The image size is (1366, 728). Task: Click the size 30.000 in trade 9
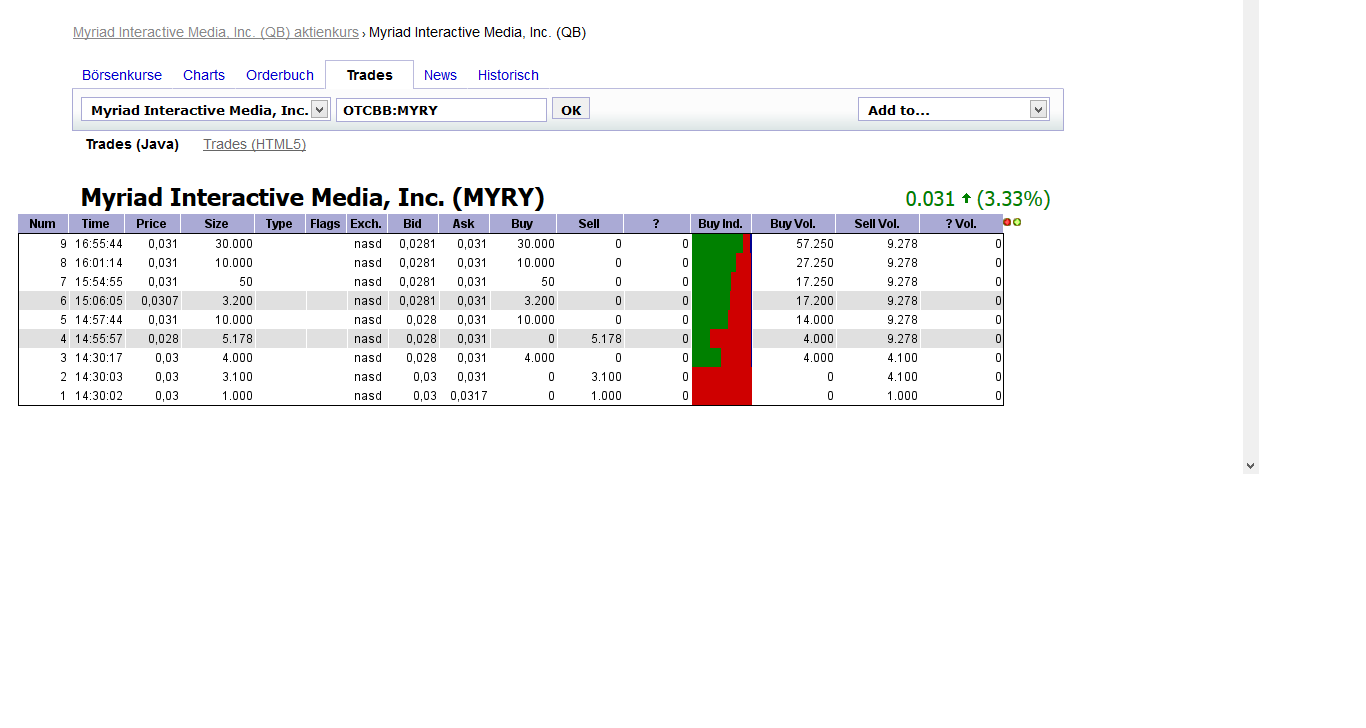(233, 244)
